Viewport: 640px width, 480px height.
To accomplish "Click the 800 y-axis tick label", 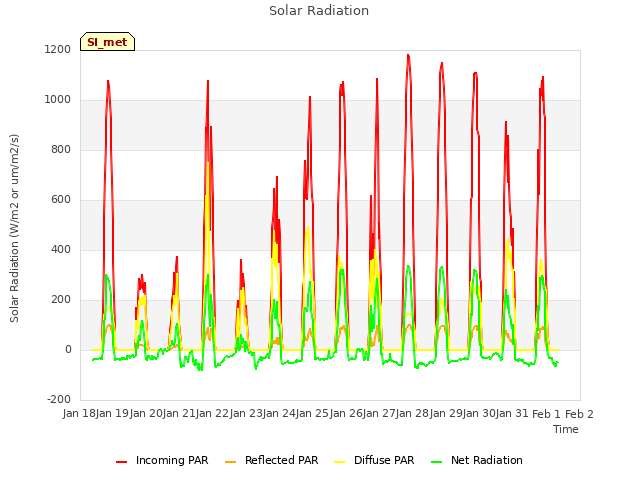I will tap(61, 150).
